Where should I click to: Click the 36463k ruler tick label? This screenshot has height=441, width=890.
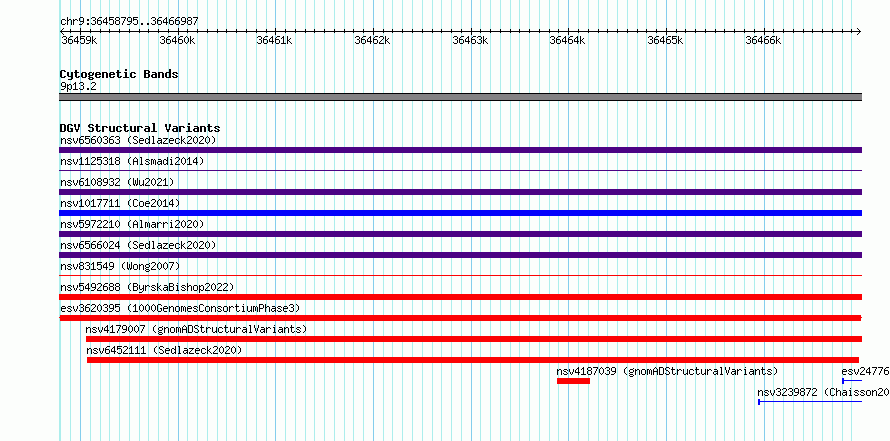tap(471, 40)
